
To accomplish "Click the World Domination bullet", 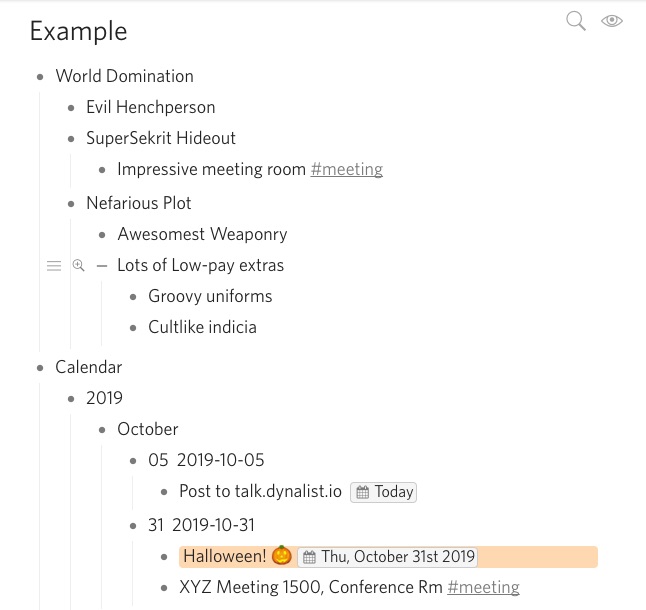I will [40, 77].
